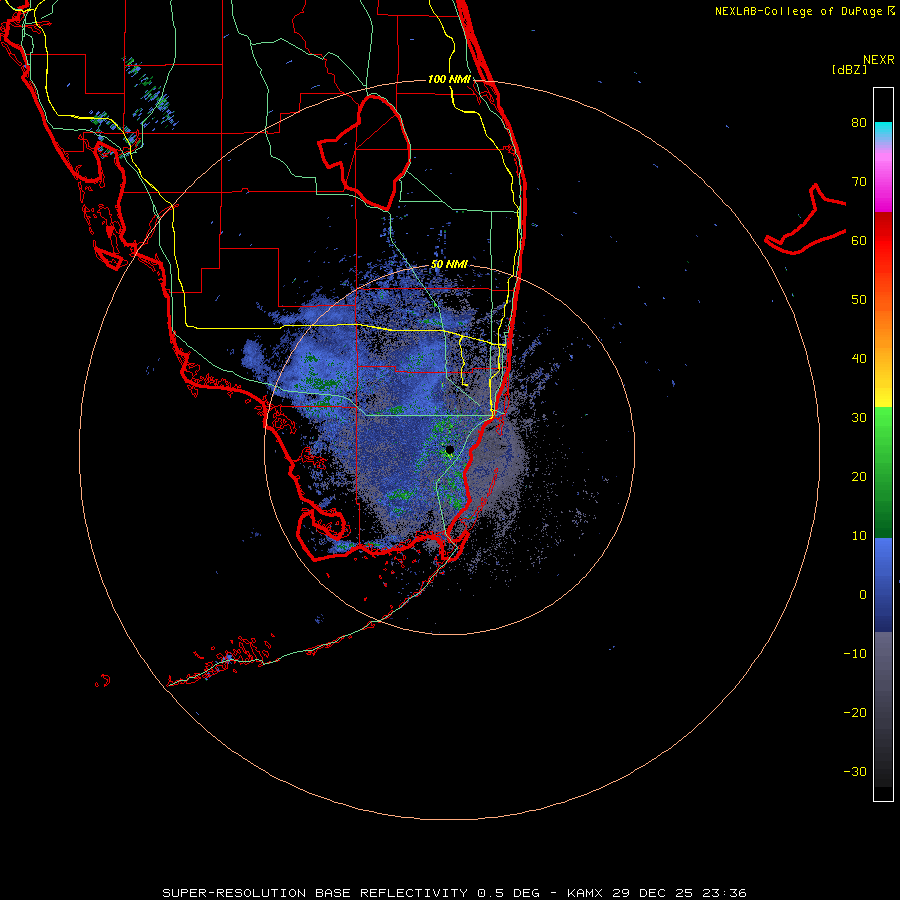
Task: Click the 100 NMI range ring label
Action: coord(449,79)
